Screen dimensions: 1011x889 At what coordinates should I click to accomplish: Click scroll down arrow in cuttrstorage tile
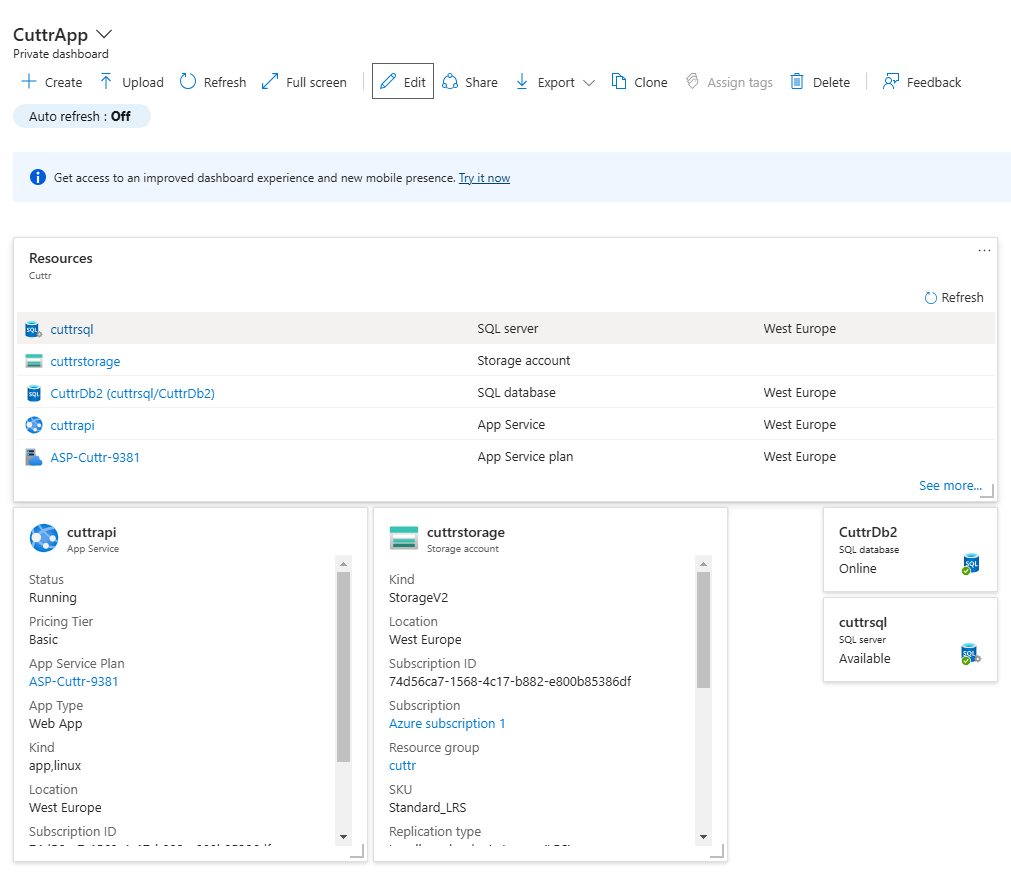point(703,837)
